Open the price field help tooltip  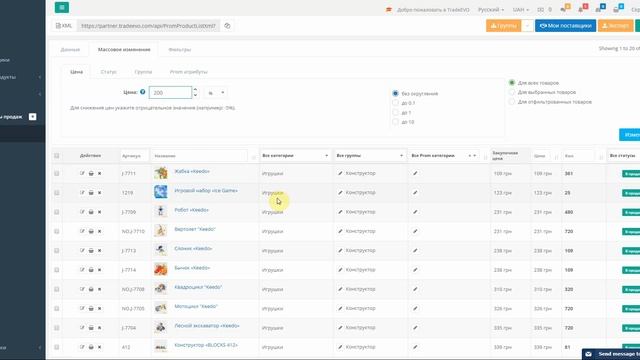142,92
